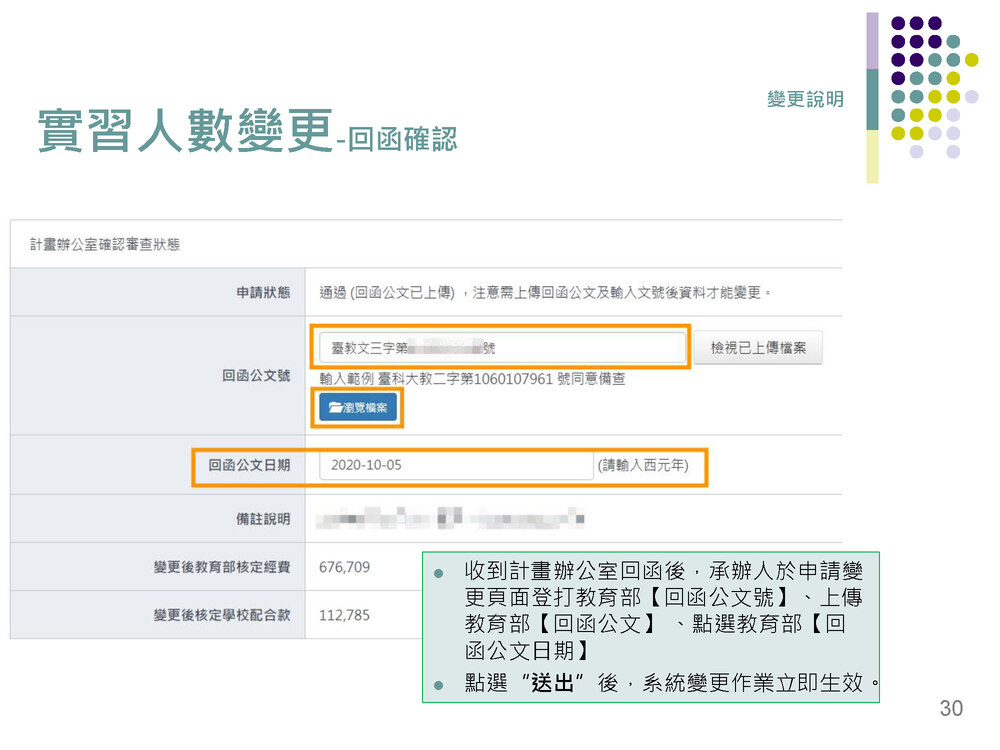1000x750 pixels.
Task: Click the 676,709 approved funding value
Action: [x=344, y=567]
